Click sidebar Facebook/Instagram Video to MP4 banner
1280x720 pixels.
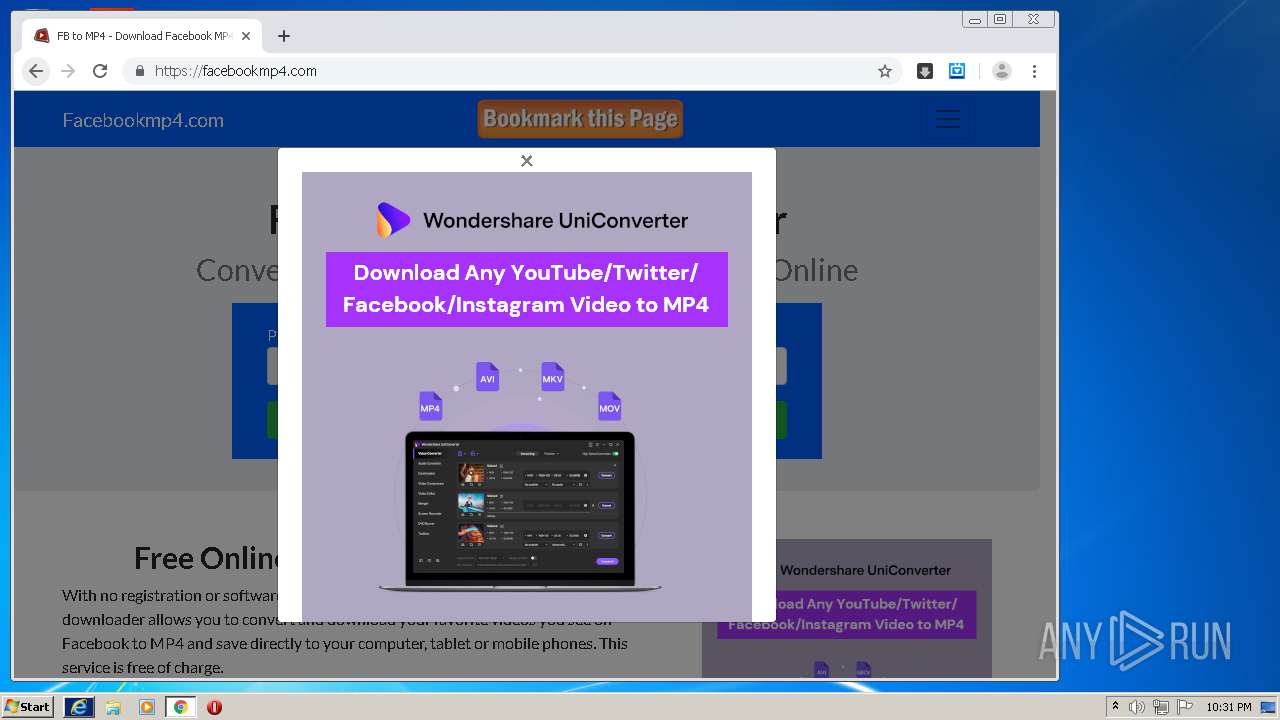click(846, 614)
